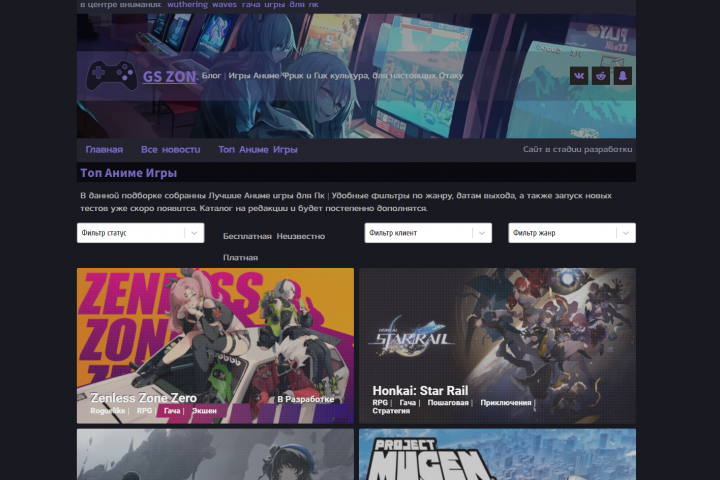Image resolution: width=720 pixels, height=480 pixels.
Task: Click the Фильтр жанр chevron arrow
Action: point(625,233)
